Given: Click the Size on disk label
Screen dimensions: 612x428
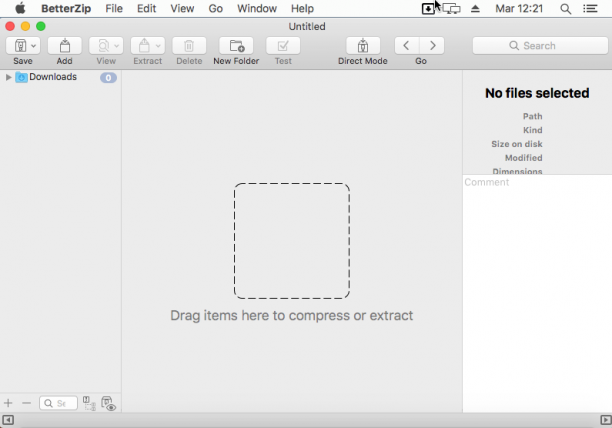Looking at the screenshot, I should pos(517,144).
